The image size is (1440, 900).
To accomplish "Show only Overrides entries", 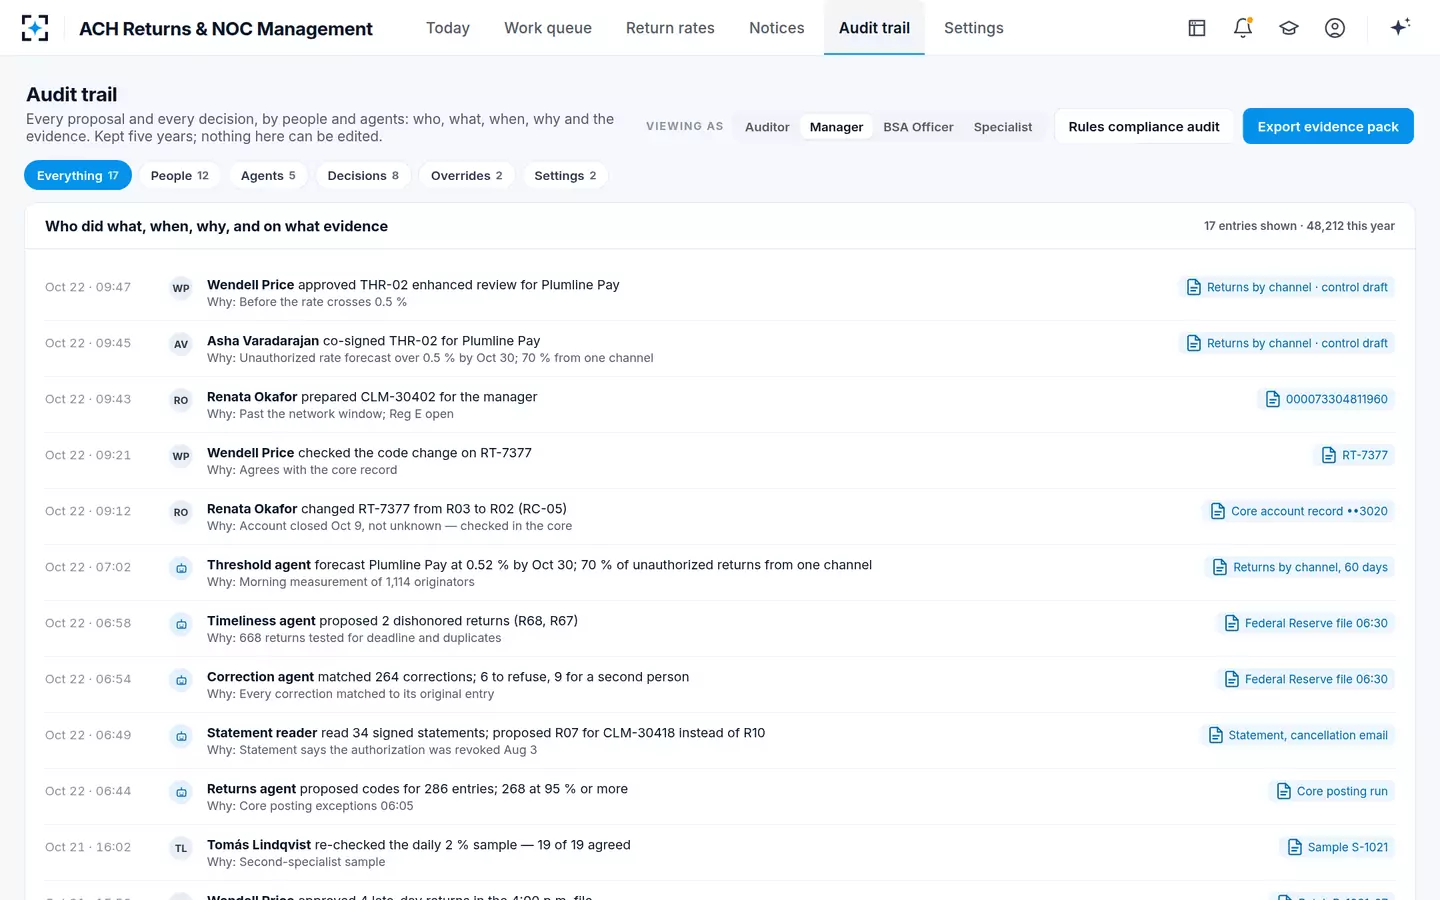I will (467, 175).
